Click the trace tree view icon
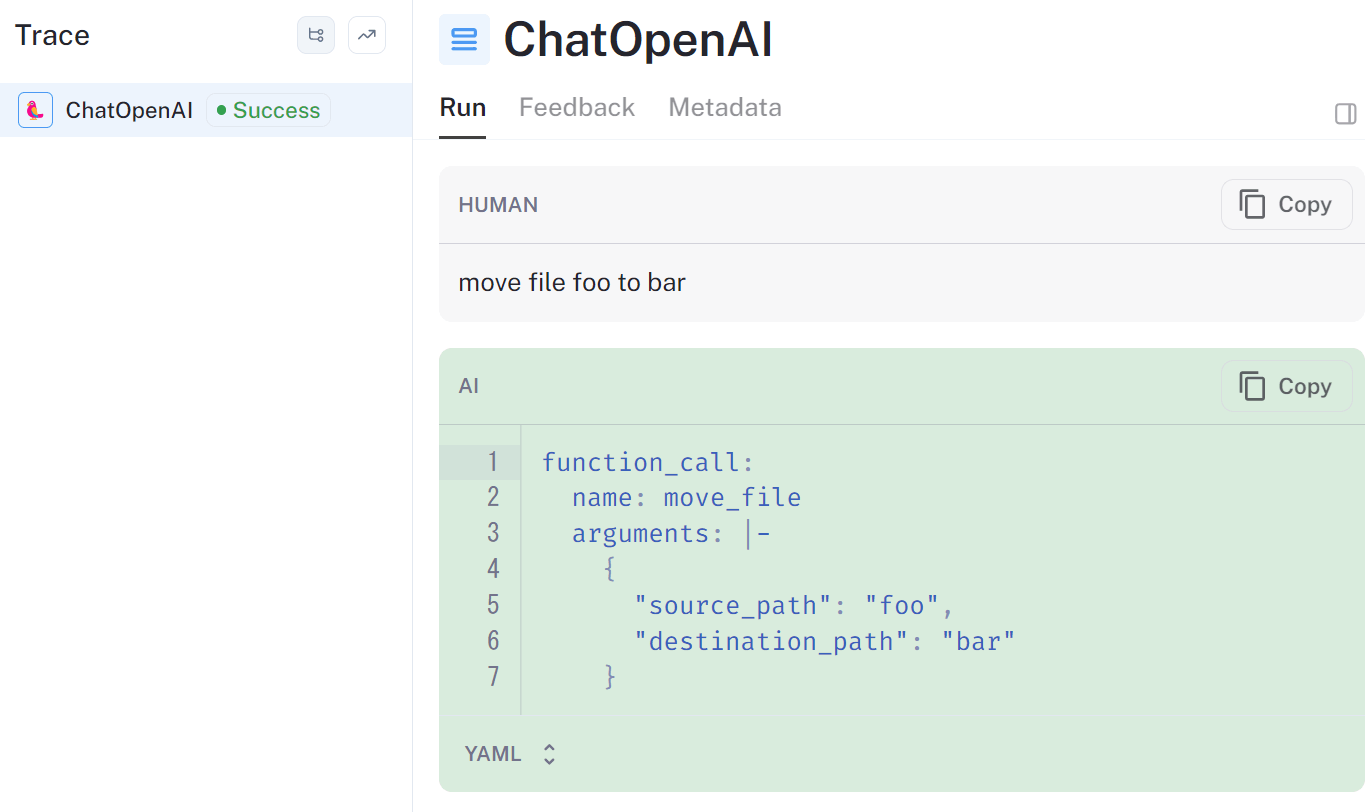 click(x=316, y=36)
